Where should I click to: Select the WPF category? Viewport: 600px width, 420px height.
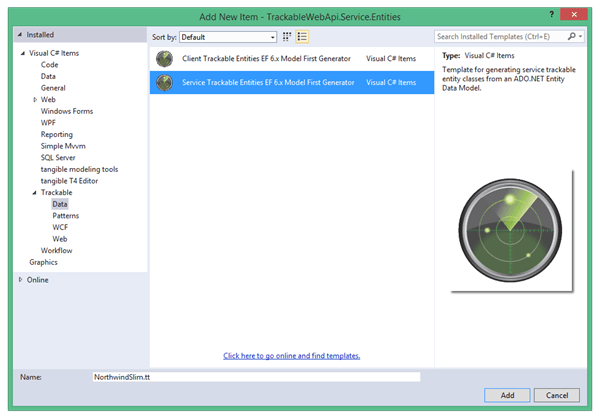tap(48, 123)
